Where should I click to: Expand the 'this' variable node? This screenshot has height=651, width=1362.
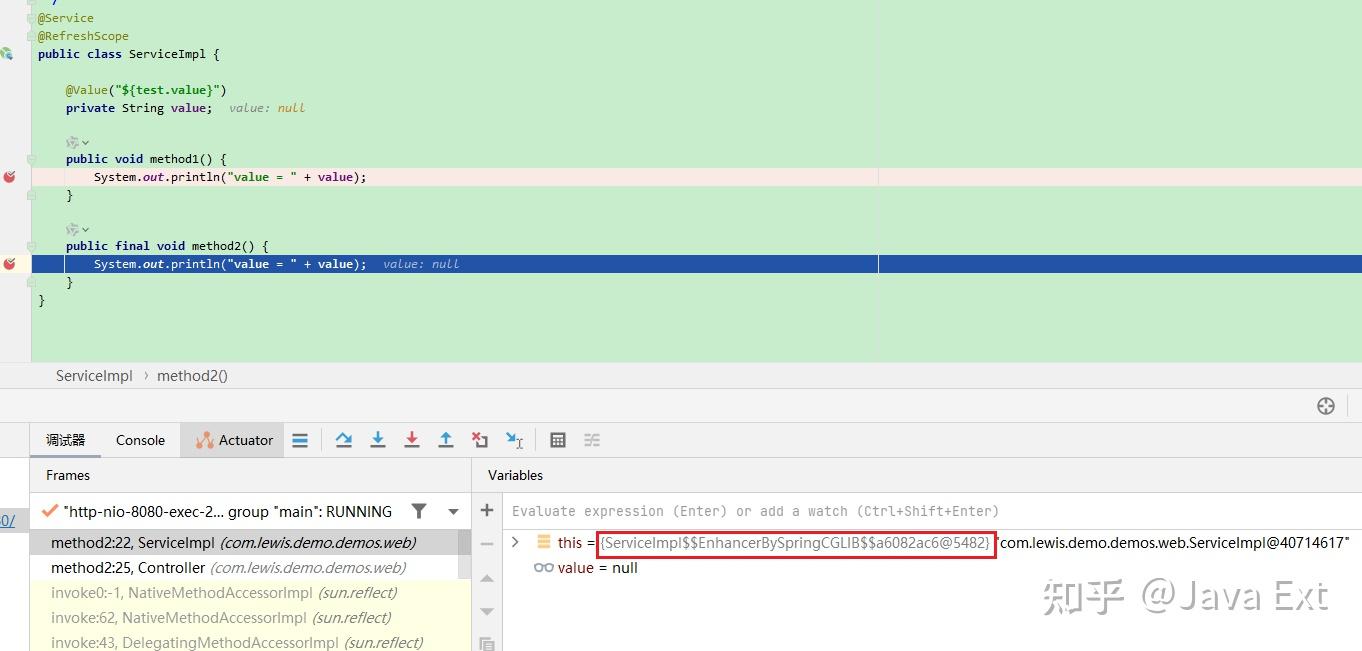515,542
